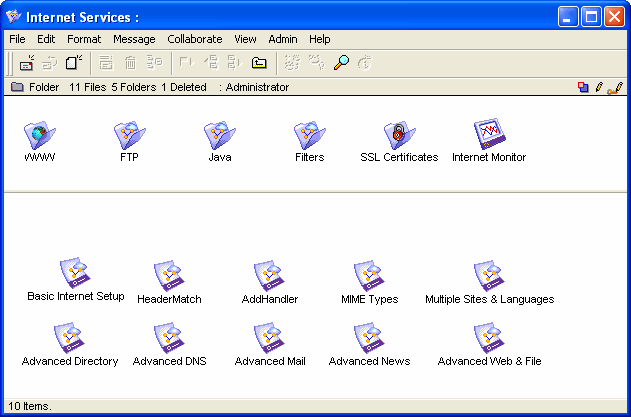Close the Internet Services window
Screen dimensions: 631x417
(614, 17)
